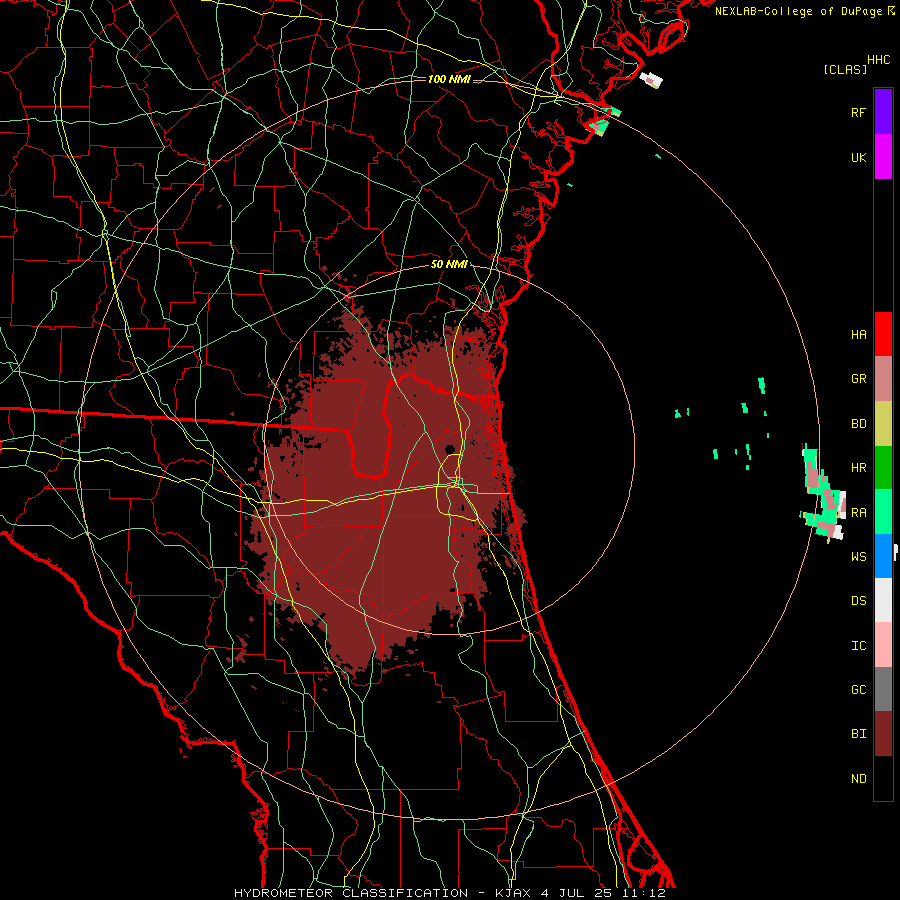Click the HR green legend color swatch
900x900 pixels.
[883, 468]
